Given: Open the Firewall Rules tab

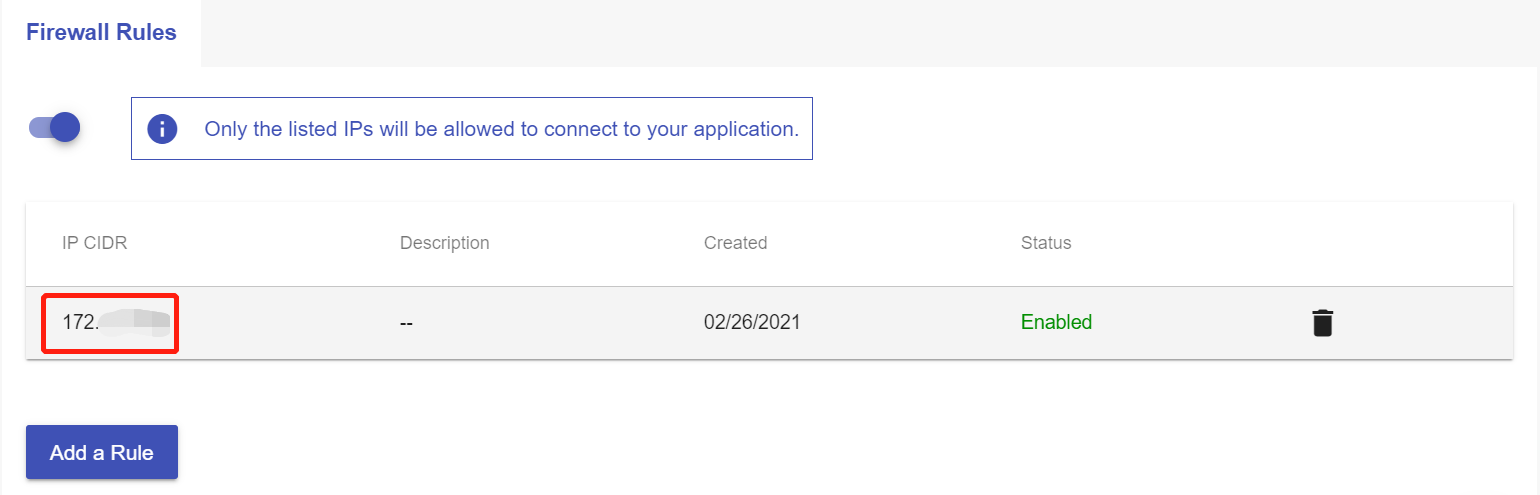Looking at the screenshot, I should pos(101,32).
